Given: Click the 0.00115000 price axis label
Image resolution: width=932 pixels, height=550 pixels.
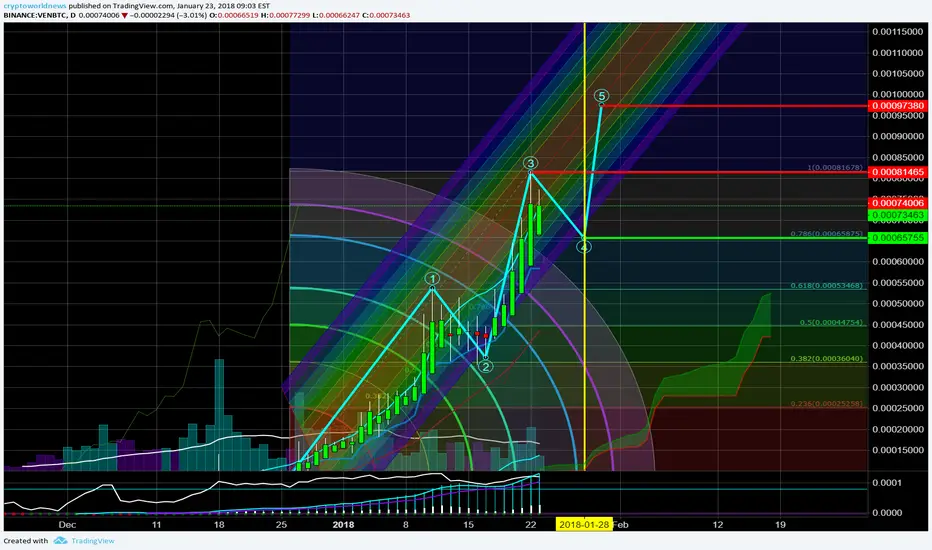Looking at the screenshot, I should (898, 32).
